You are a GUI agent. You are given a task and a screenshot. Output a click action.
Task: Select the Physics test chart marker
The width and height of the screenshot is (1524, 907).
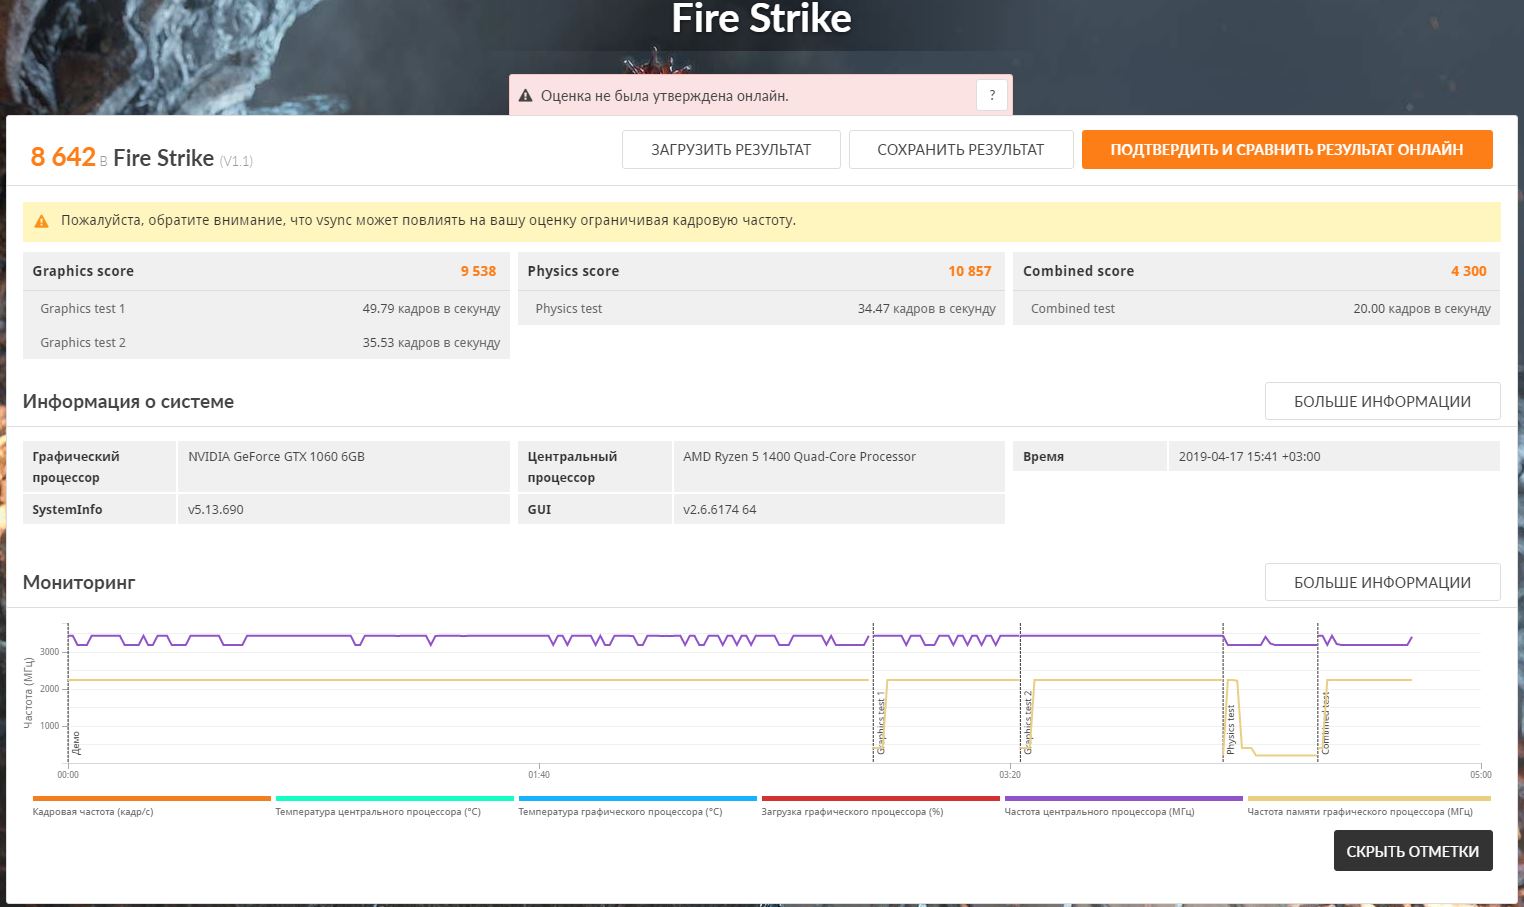(1231, 729)
